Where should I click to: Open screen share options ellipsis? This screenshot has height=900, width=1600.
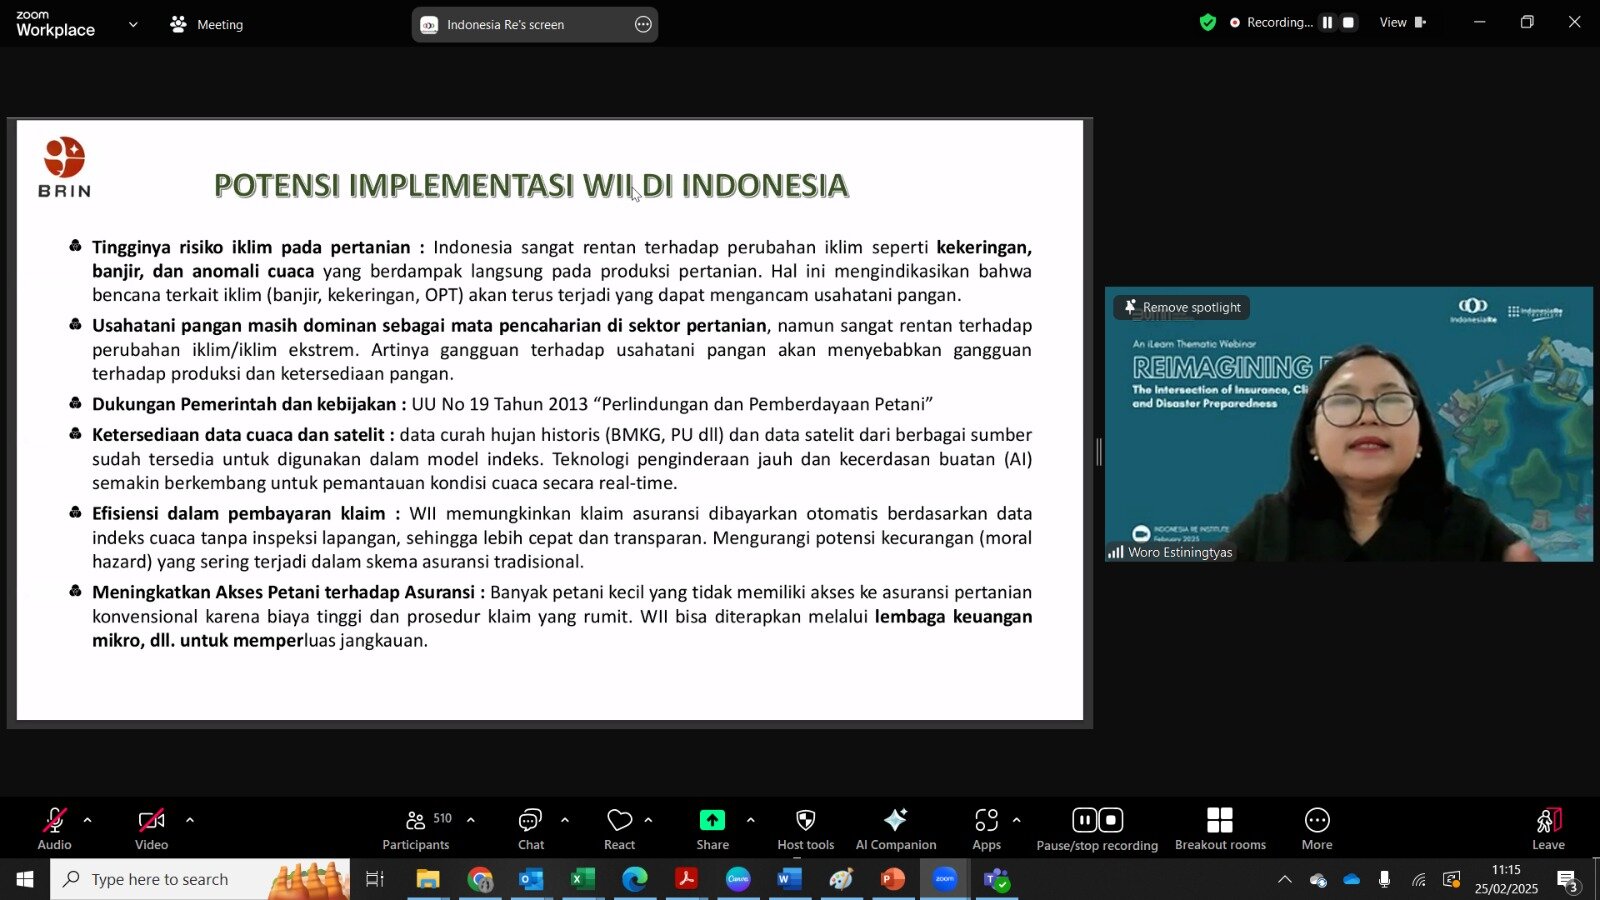[x=644, y=24]
